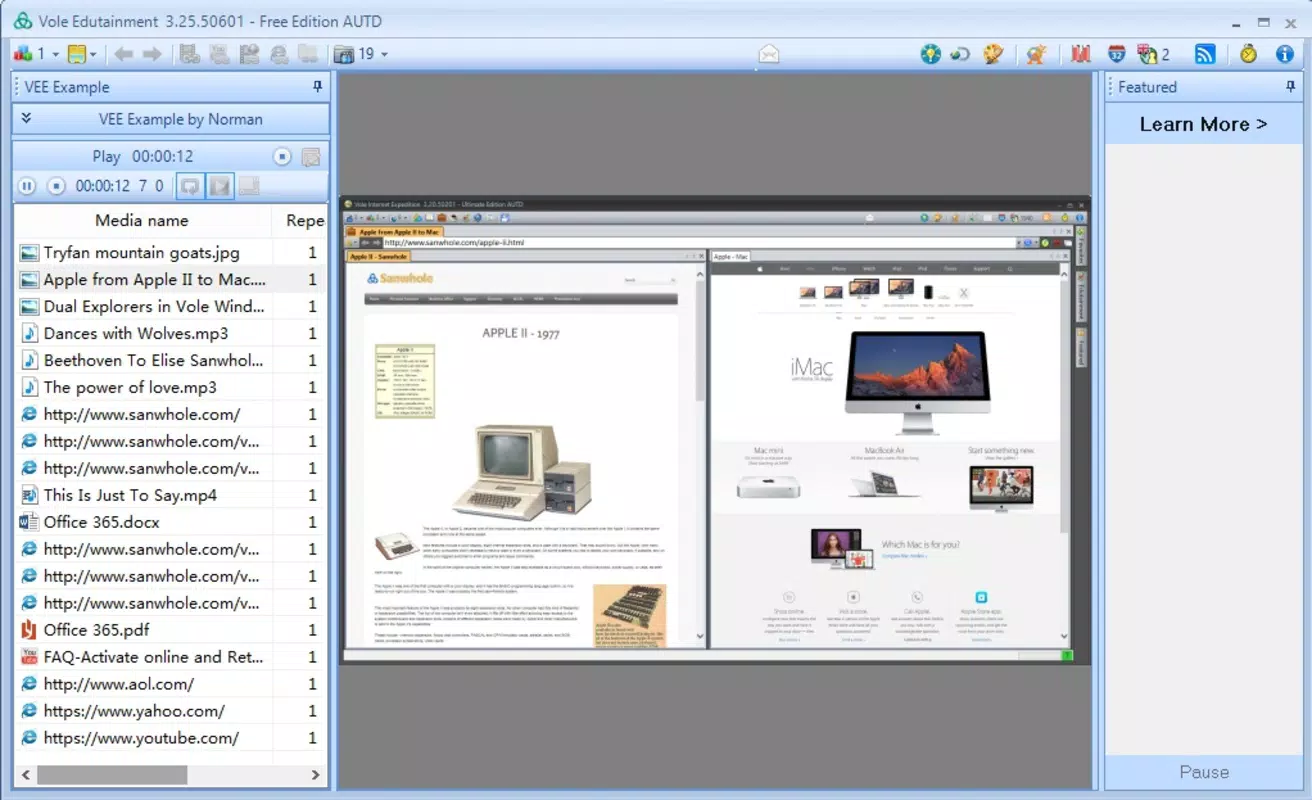Click the media folder icon labeled 19

[344, 54]
